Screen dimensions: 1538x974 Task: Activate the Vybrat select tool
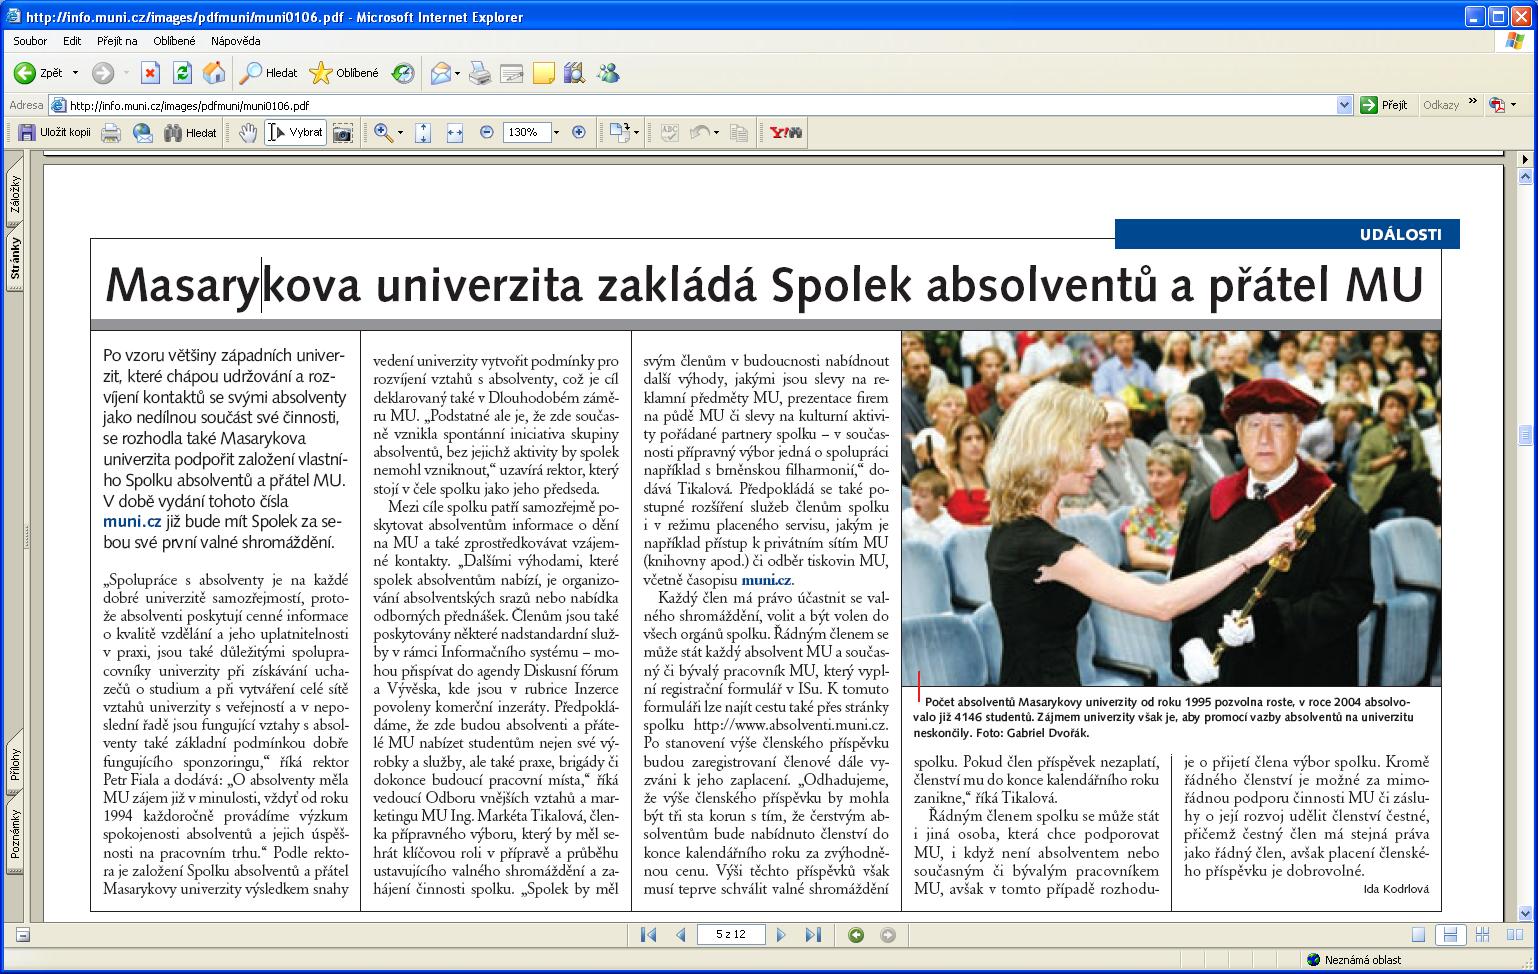(296, 132)
